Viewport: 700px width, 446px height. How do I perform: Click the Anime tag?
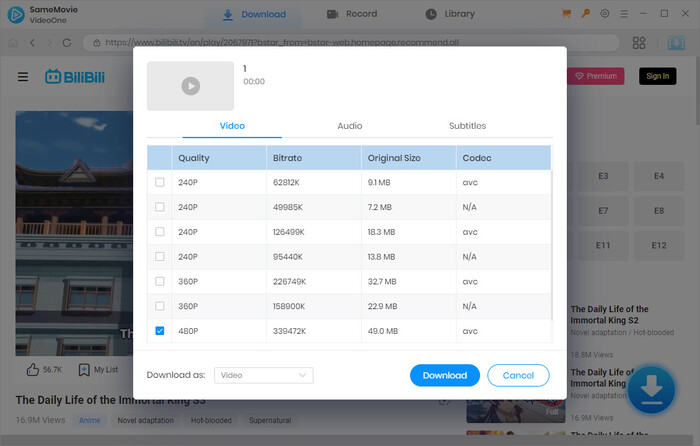pyautogui.click(x=90, y=420)
